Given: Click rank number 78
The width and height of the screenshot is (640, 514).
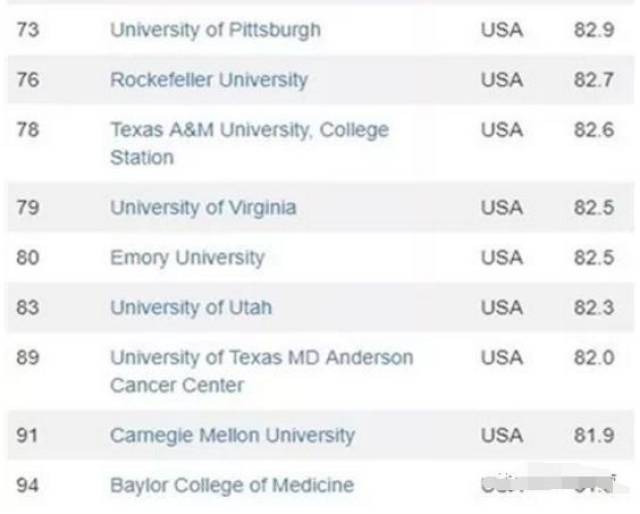Looking at the screenshot, I should coord(28,129).
